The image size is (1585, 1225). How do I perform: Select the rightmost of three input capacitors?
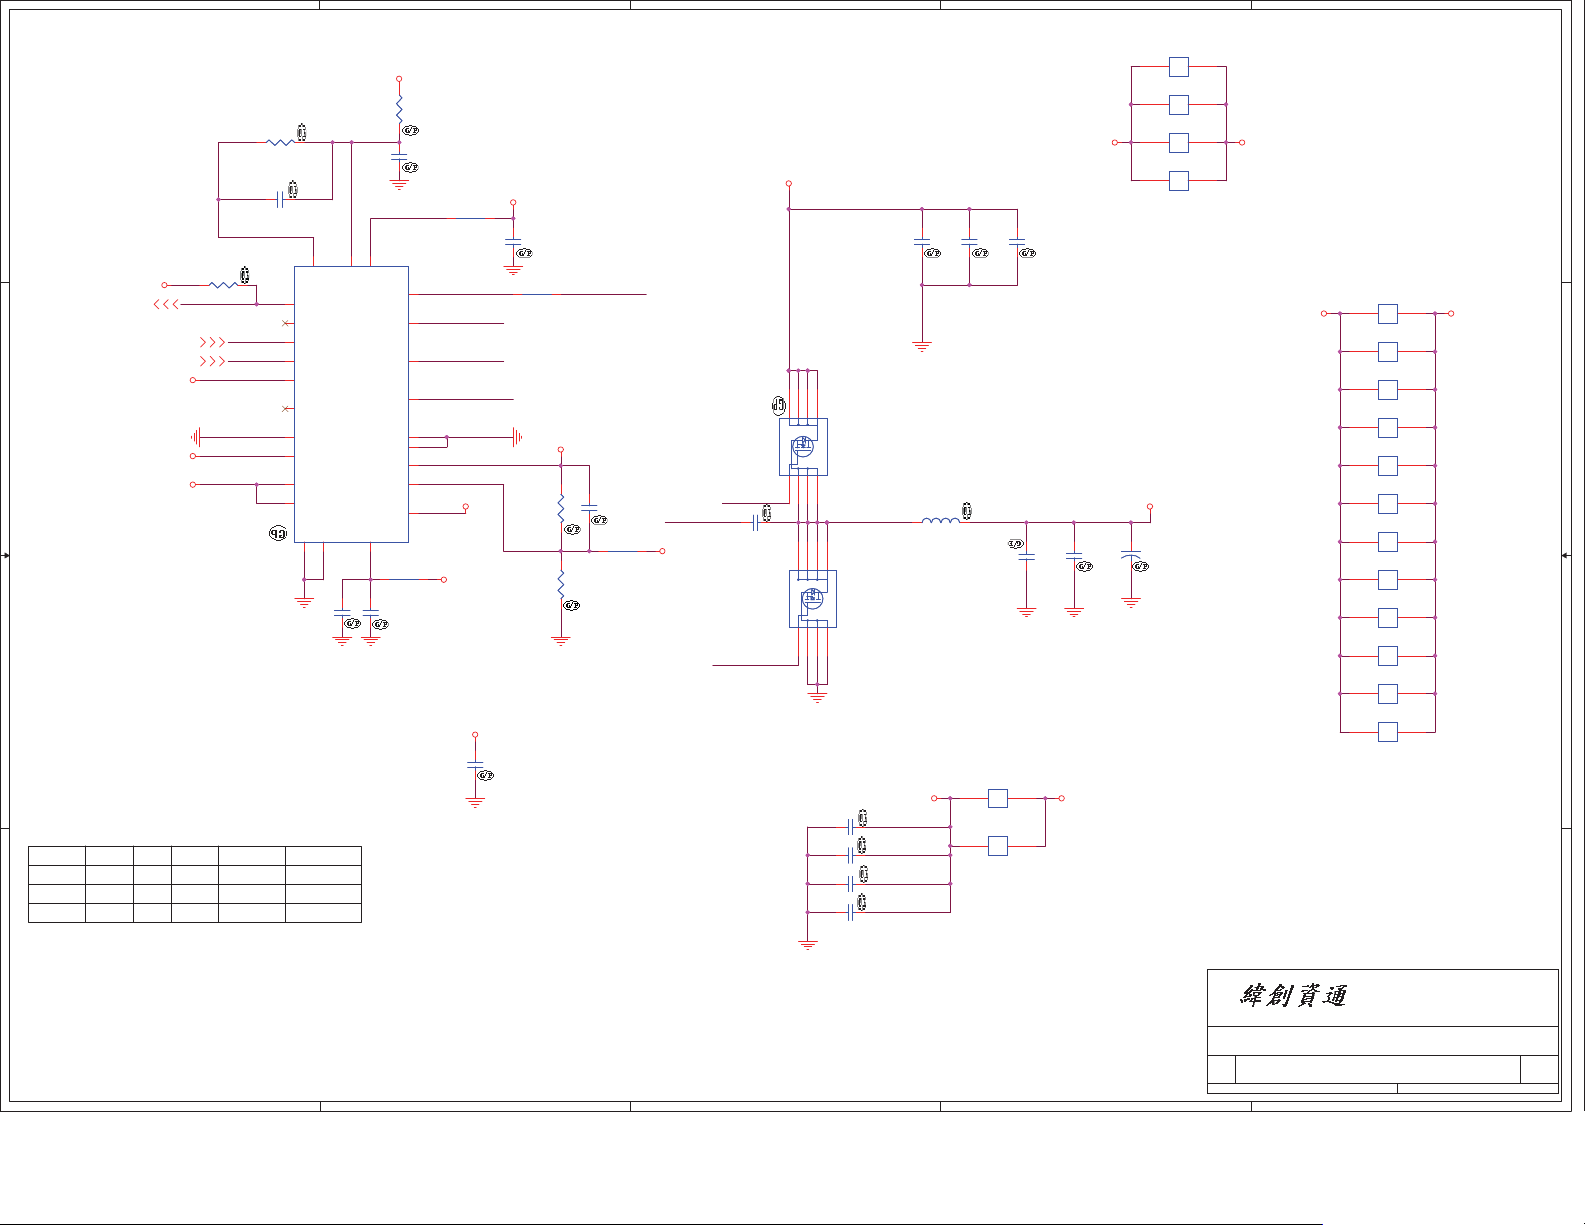coord(1017,242)
